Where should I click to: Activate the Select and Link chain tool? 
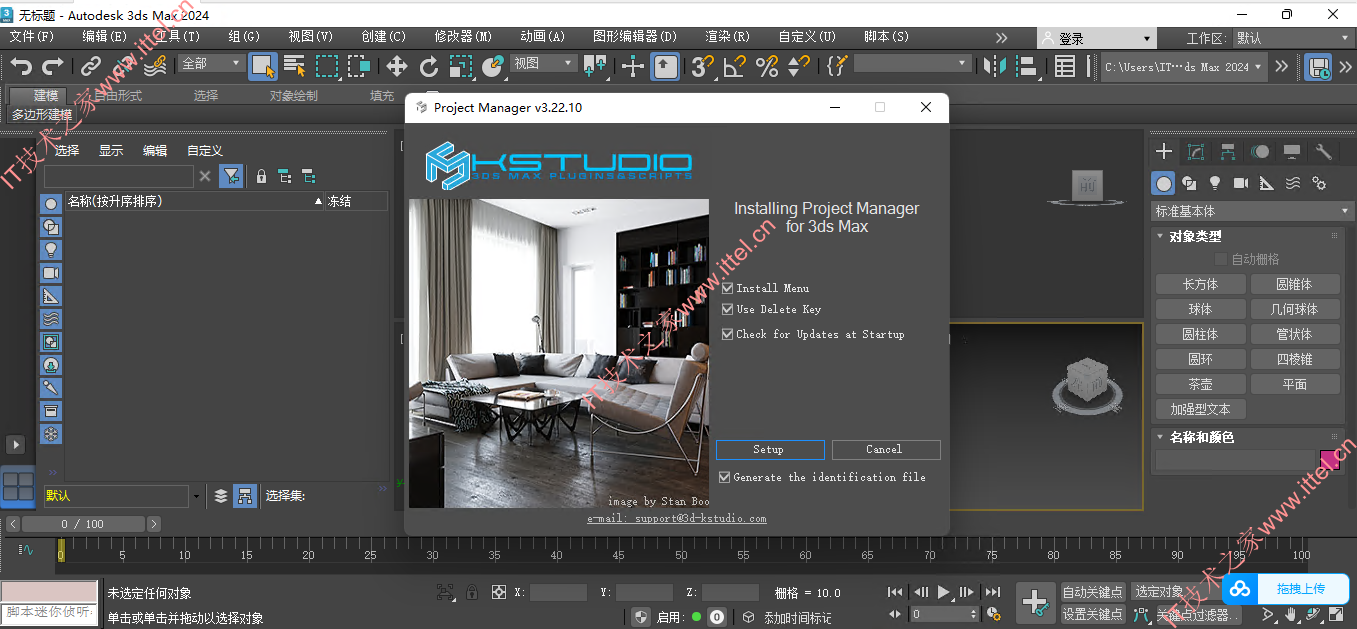tap(91, 67)
